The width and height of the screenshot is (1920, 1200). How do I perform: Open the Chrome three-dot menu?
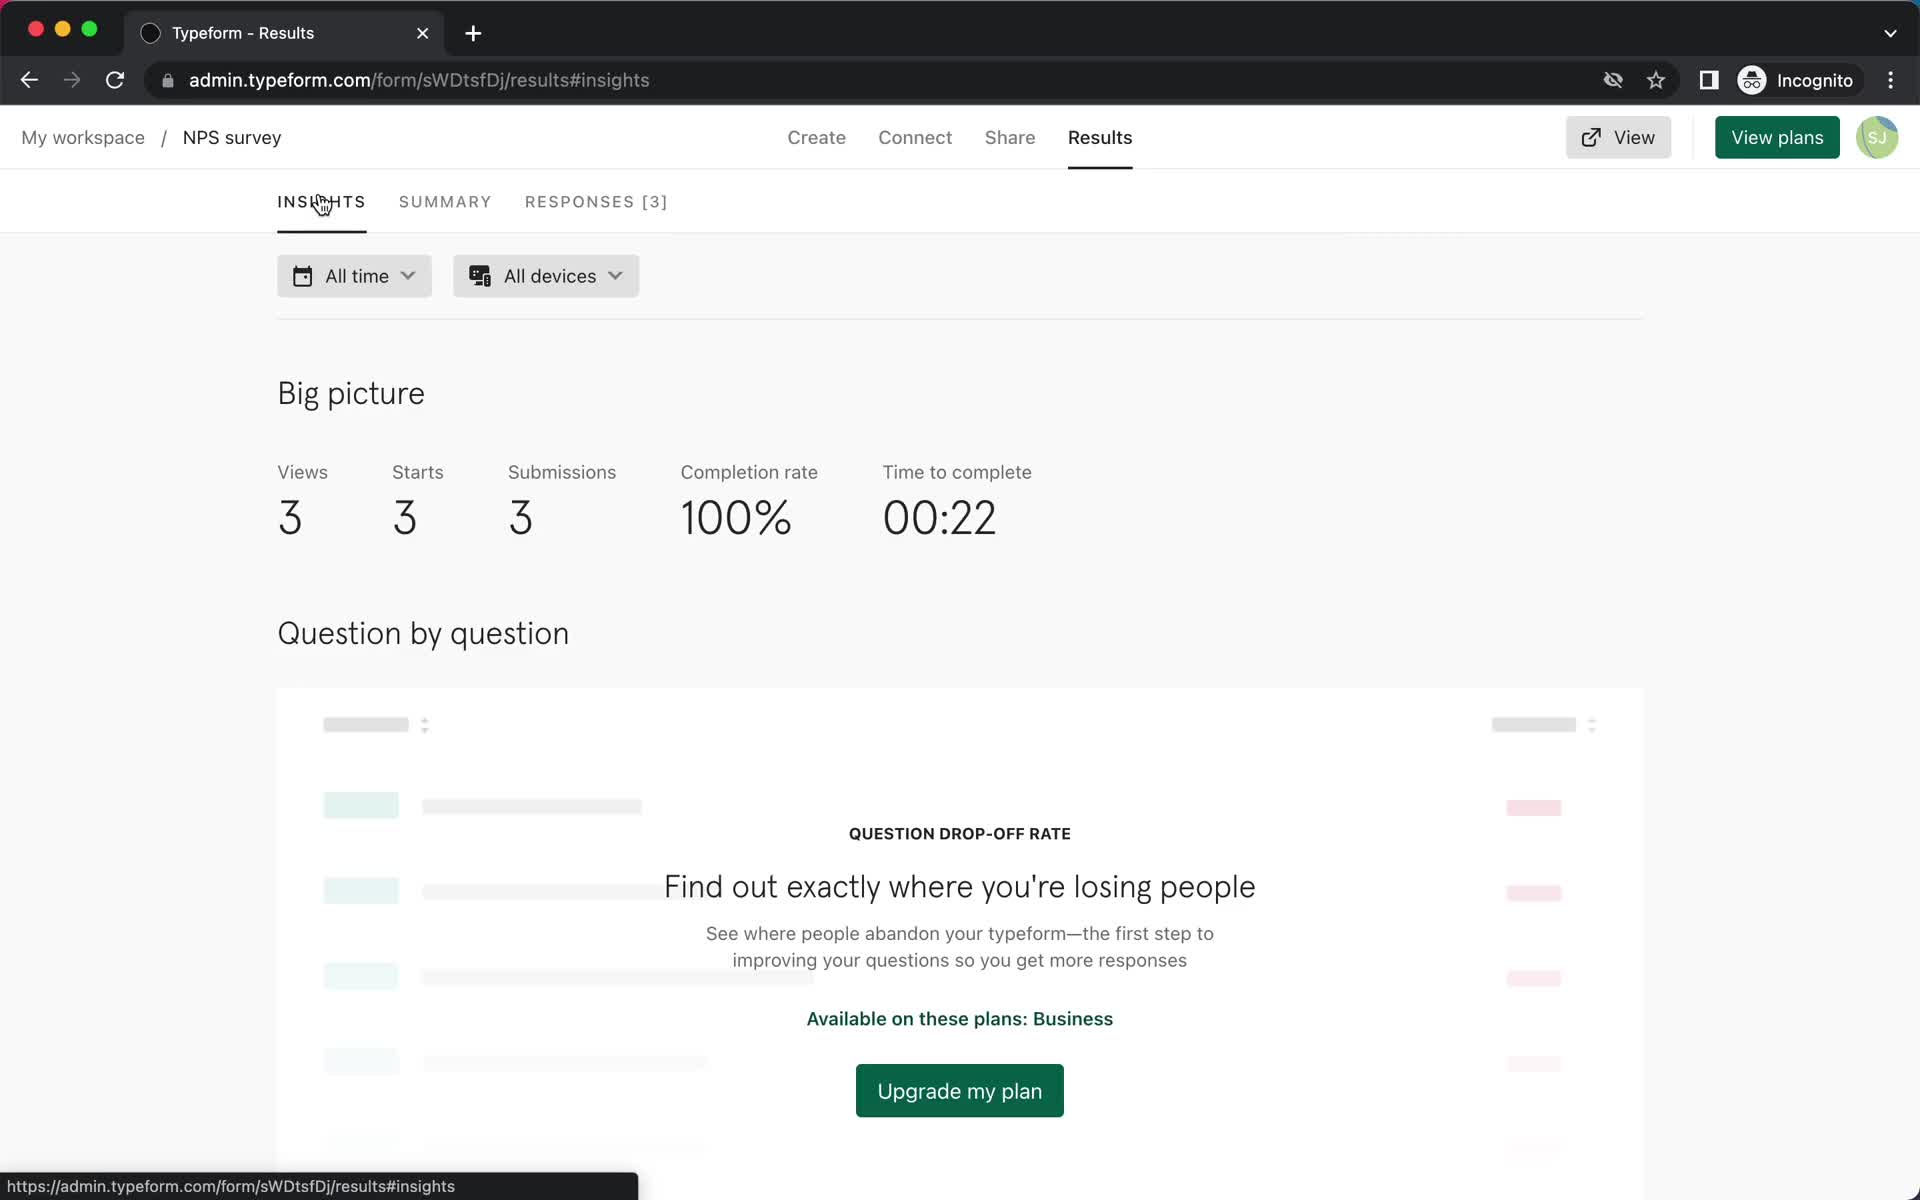1890,80
